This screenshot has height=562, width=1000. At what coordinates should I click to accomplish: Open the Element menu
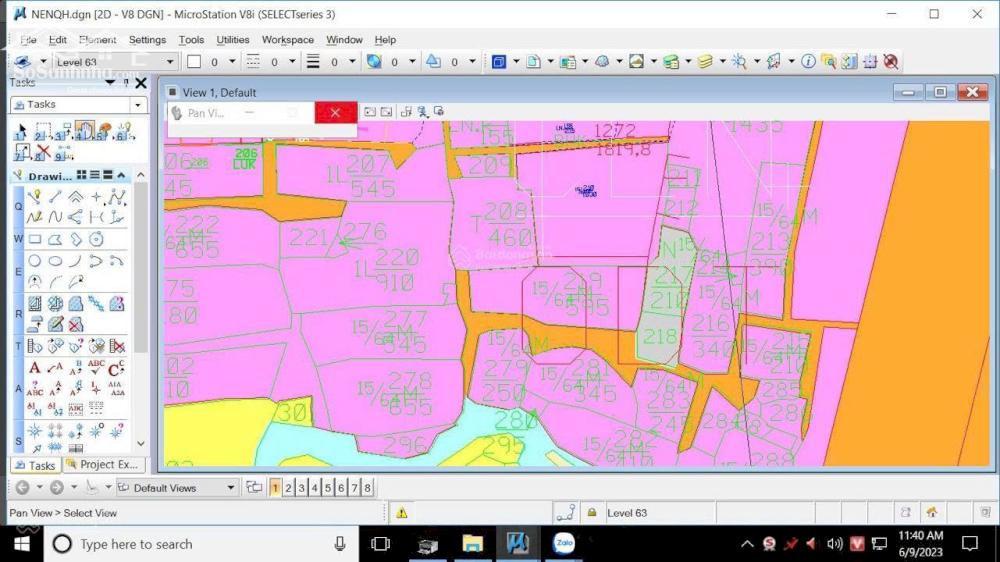[97, 40]
